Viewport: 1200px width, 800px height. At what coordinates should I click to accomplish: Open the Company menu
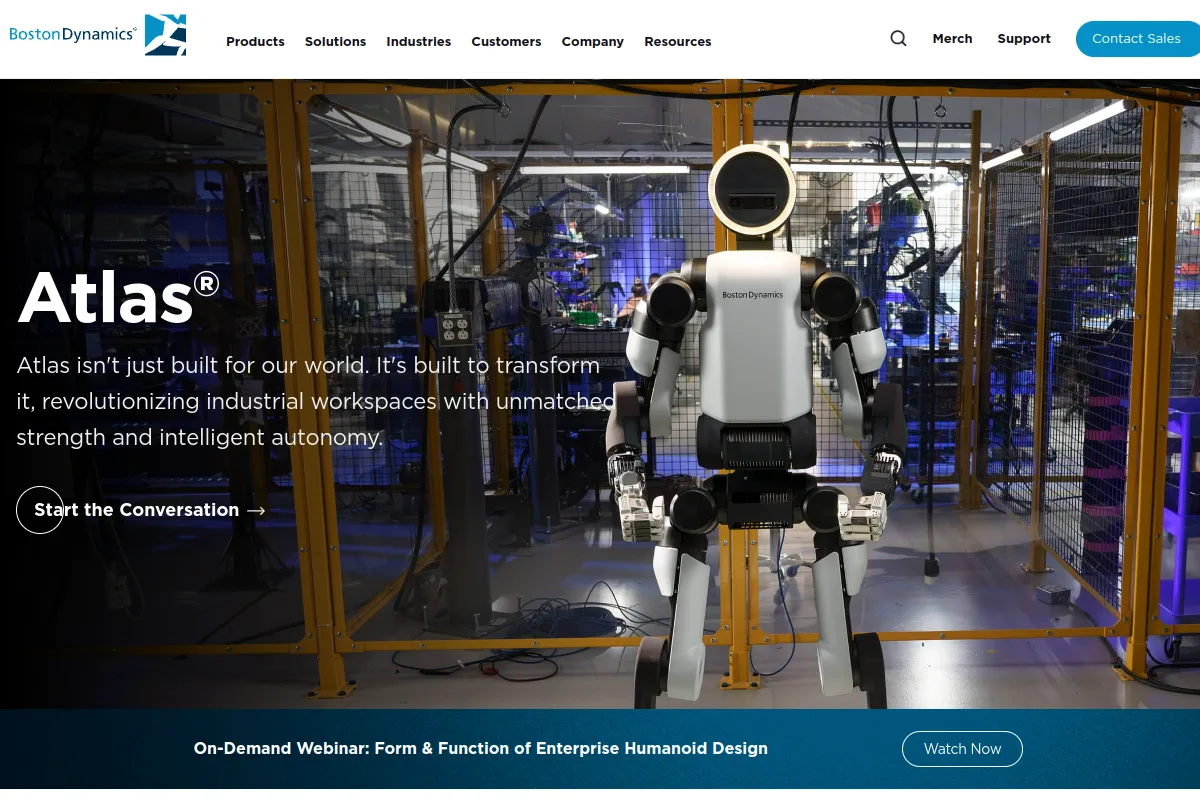592,42
